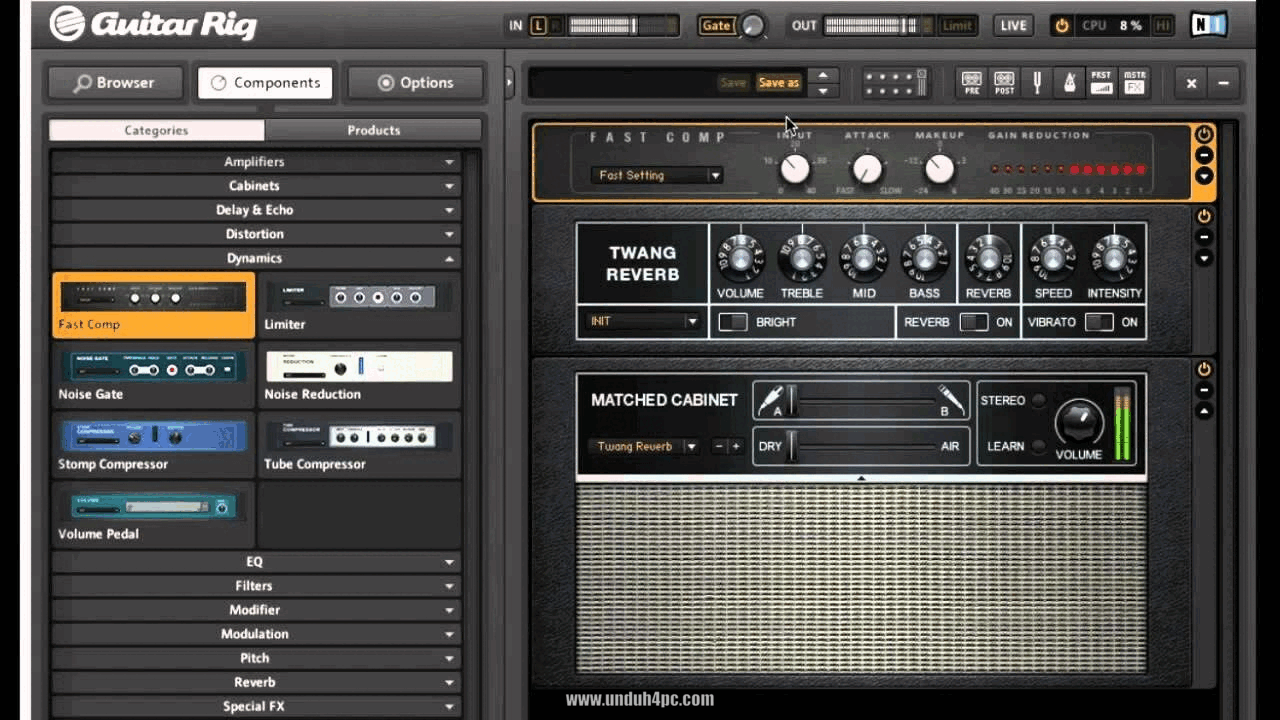This screenshot has width=1280, height=720.
Task: Open the Post tapedeck
Action: (1004, 82)
